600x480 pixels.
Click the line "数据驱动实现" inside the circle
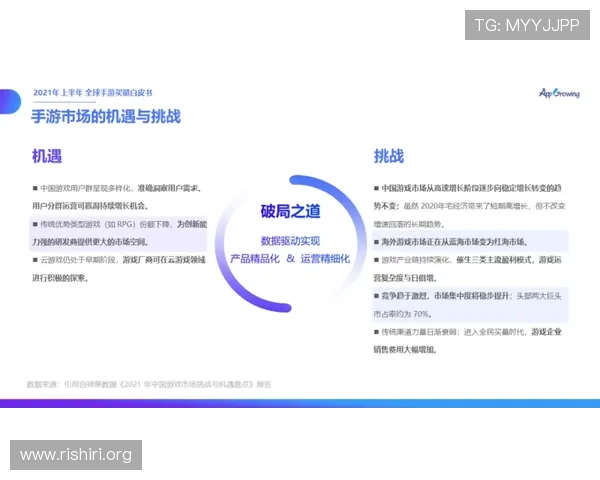(290, 241)
